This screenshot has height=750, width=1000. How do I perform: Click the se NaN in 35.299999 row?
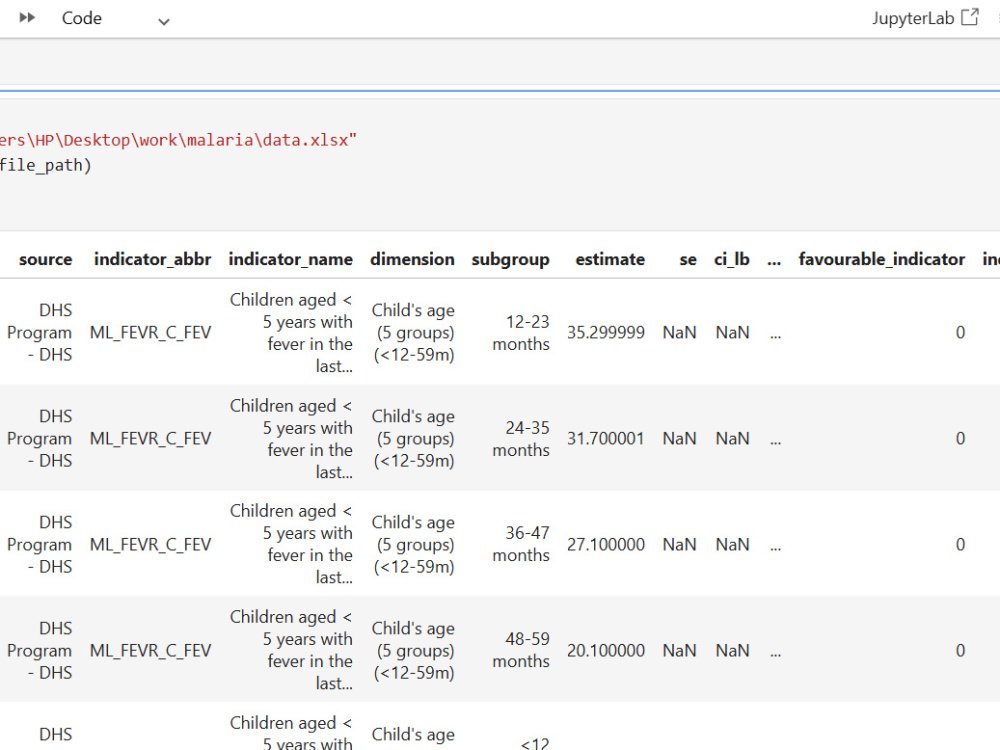click(x=679, y=333)
